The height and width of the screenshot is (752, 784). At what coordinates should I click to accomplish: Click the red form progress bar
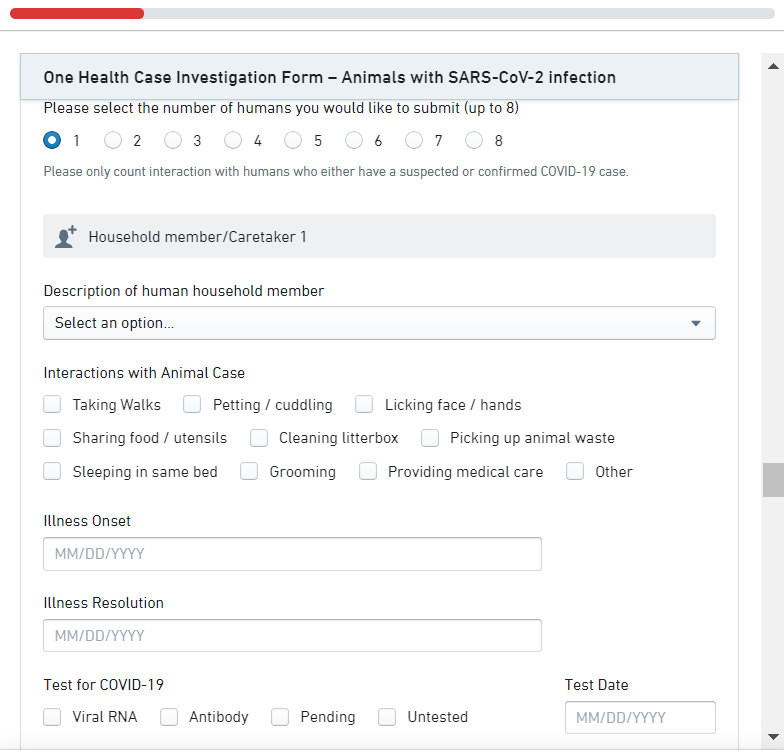click(76, 14)
